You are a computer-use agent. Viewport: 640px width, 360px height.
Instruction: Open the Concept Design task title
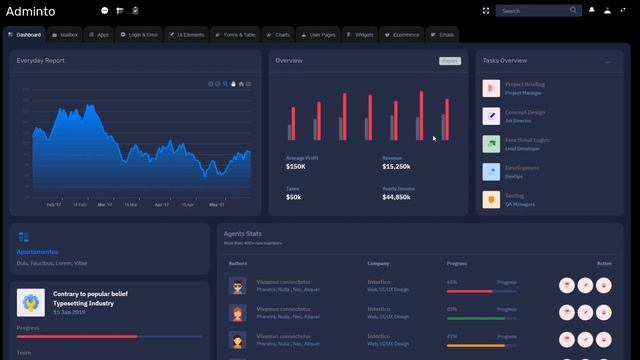(525, 112)
